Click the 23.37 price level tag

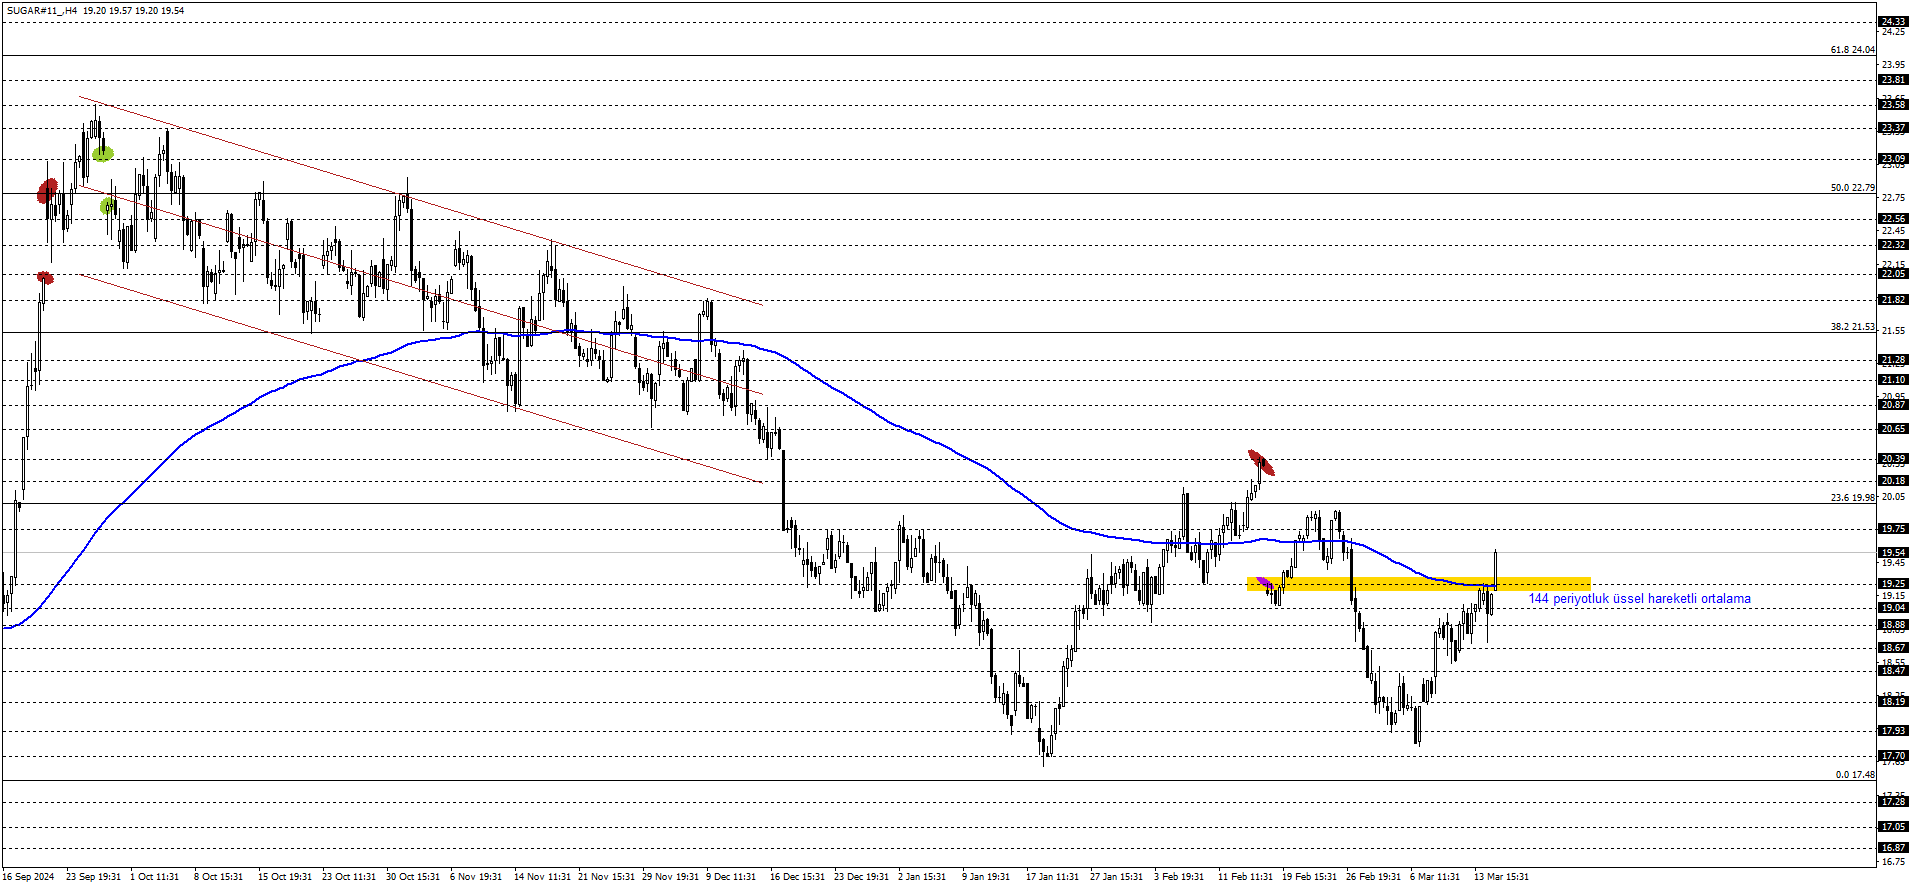tap(1893, 128)
